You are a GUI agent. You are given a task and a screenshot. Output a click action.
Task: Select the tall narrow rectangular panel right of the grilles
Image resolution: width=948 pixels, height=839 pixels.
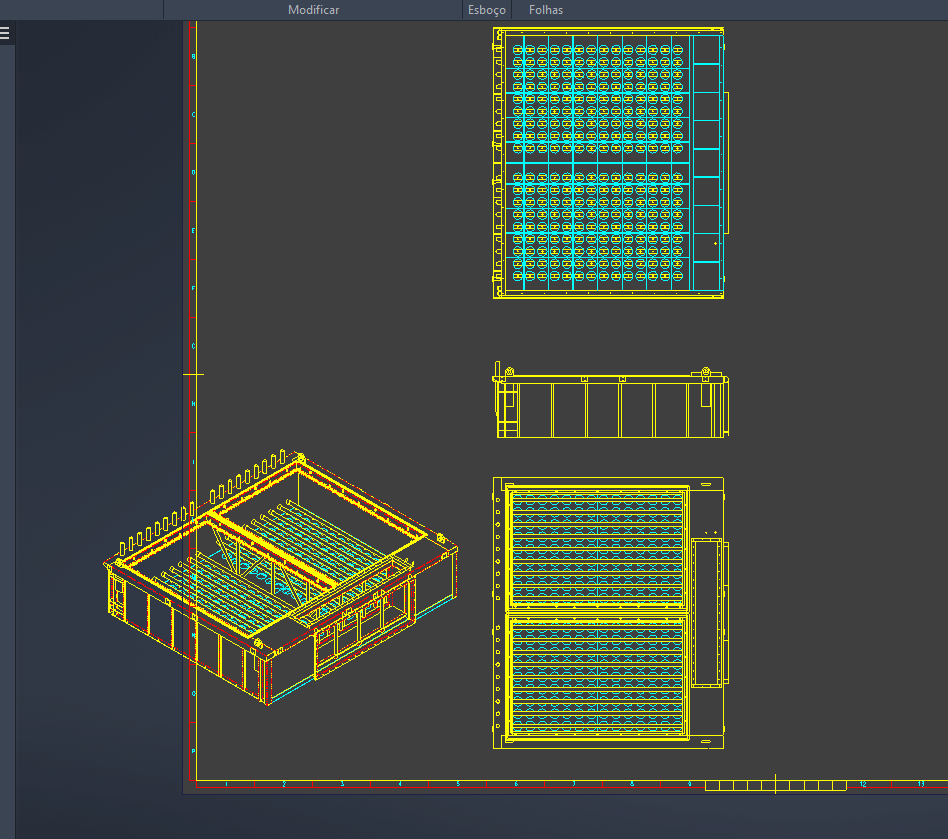[706, 612]
